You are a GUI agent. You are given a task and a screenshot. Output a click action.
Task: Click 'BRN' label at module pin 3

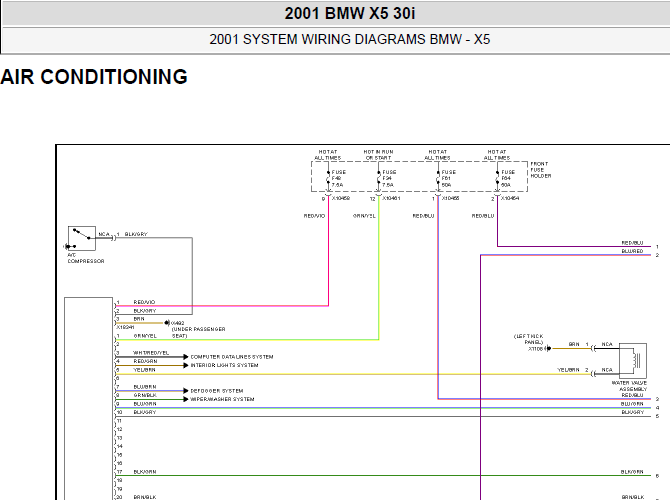tap(139, 319)
